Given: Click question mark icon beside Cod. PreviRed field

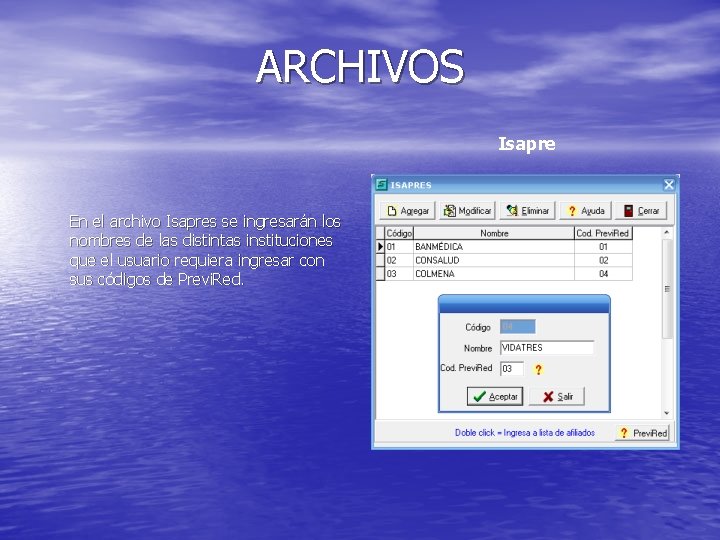Looking at the screenshot, I should tap(538, 369).
